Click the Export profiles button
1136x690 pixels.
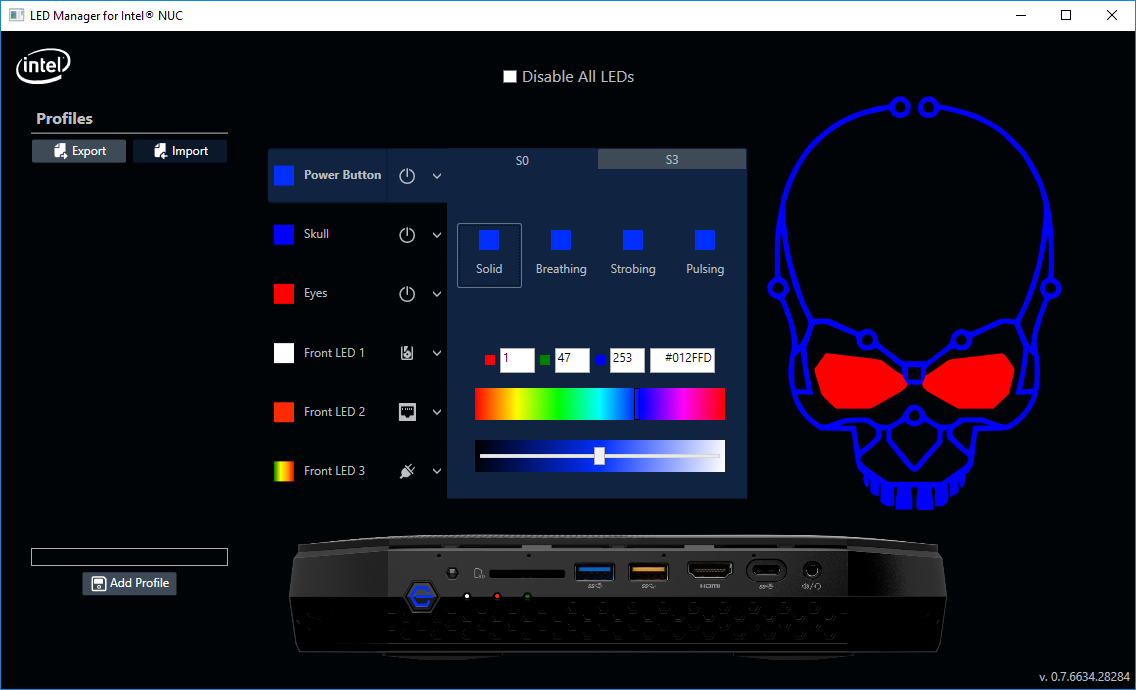click(x=79, y=151)
